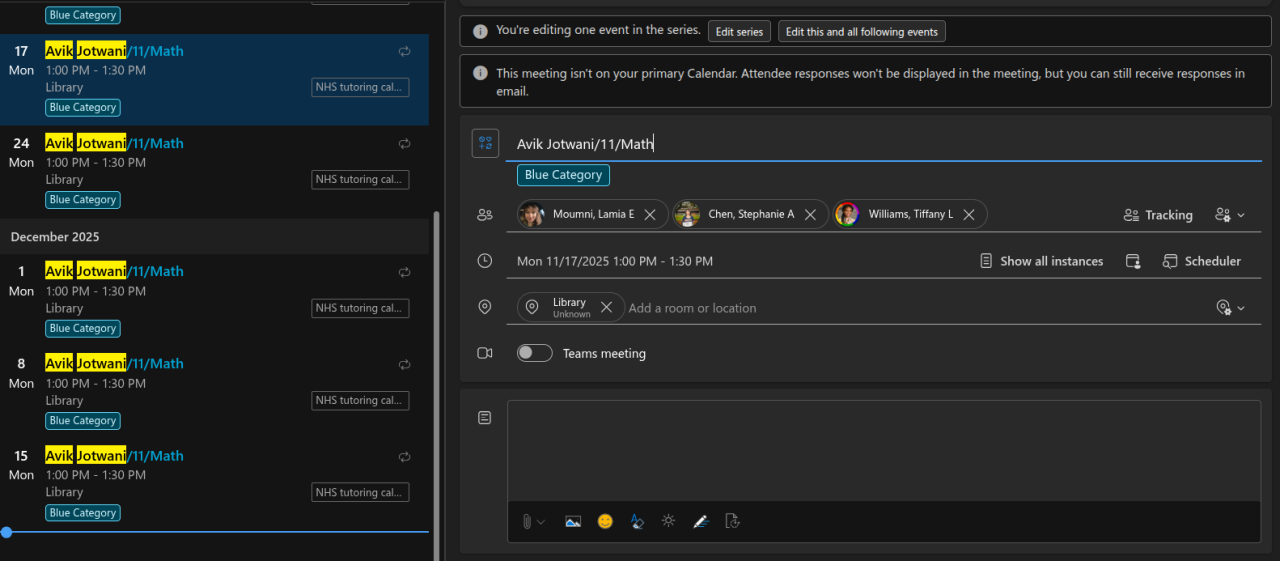The height and width of the screenshot is (561, 1280).
Task: Open the Tracking view
Action: [x=1158, y=215]
